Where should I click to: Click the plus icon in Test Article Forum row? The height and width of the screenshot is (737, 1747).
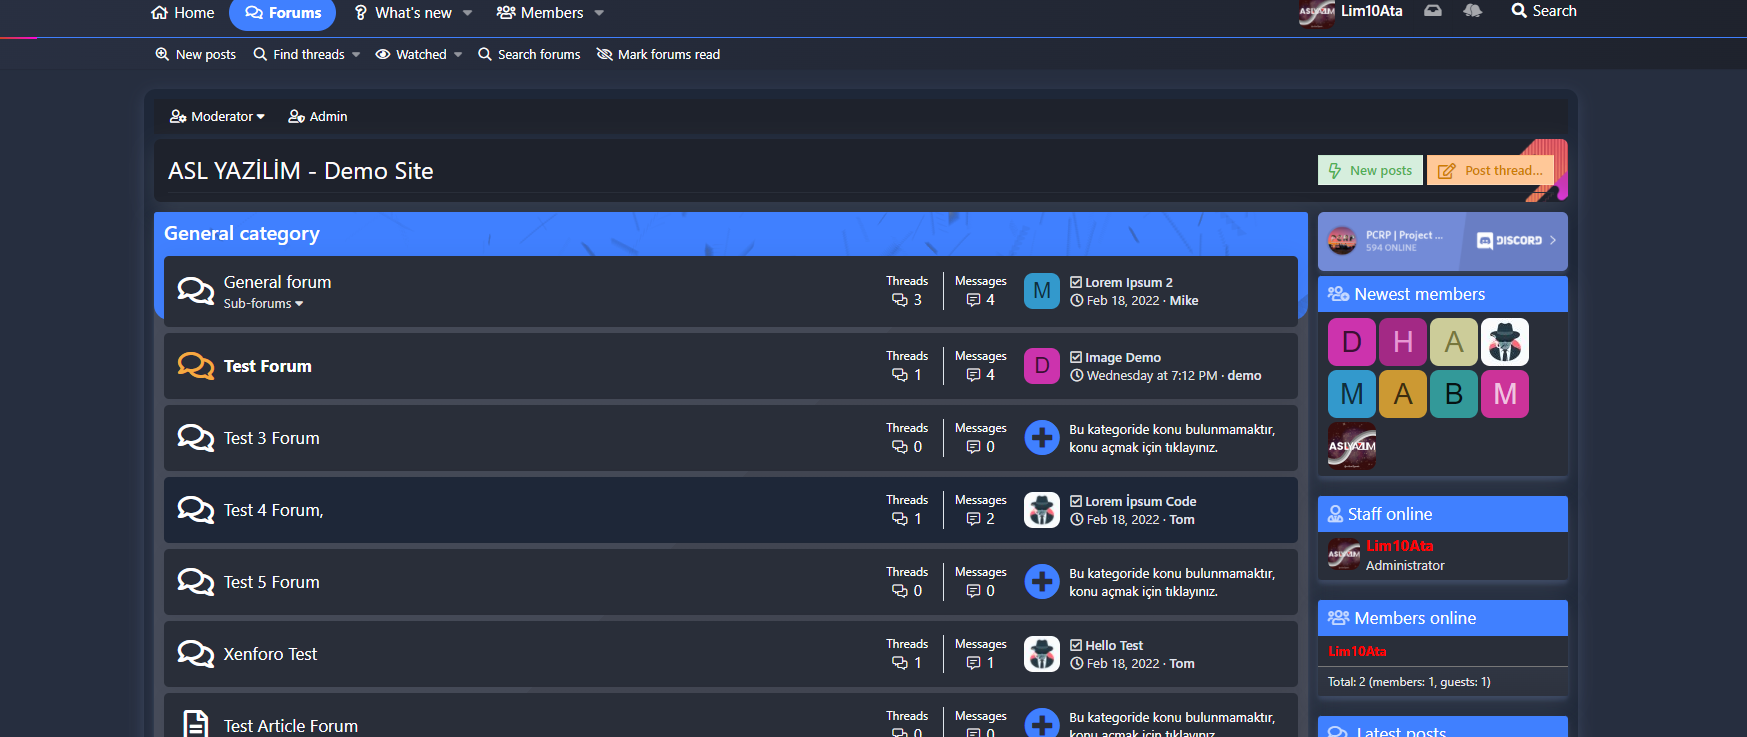pyautogui.click(x=1042, y=723)
